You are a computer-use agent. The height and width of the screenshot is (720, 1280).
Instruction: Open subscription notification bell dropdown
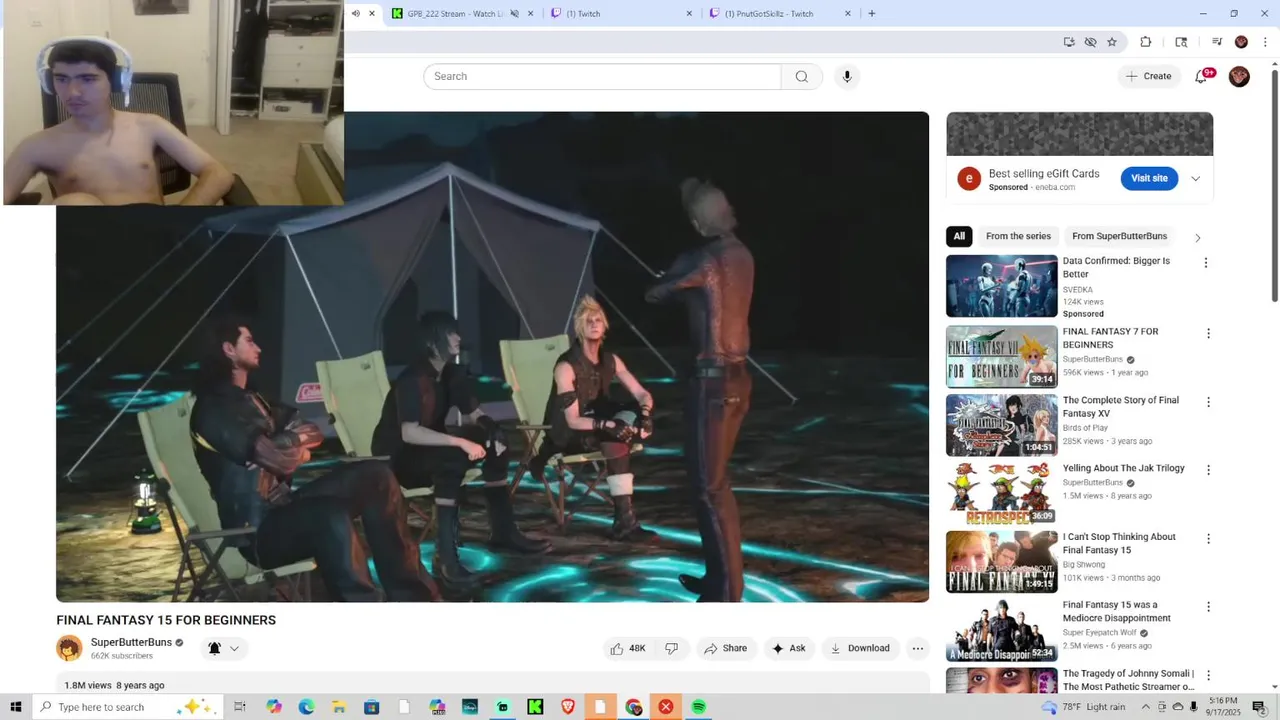tap(223, 648)
